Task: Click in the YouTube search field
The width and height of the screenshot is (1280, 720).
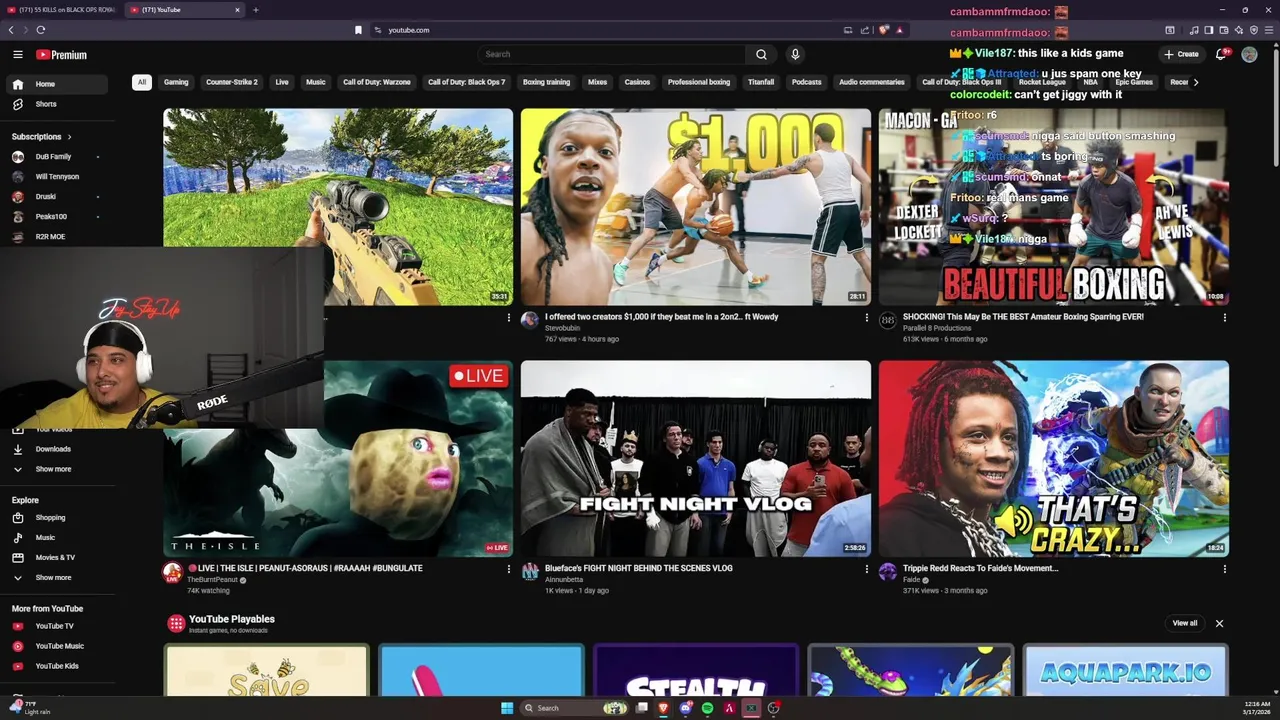Action: [x=611, y=54]
